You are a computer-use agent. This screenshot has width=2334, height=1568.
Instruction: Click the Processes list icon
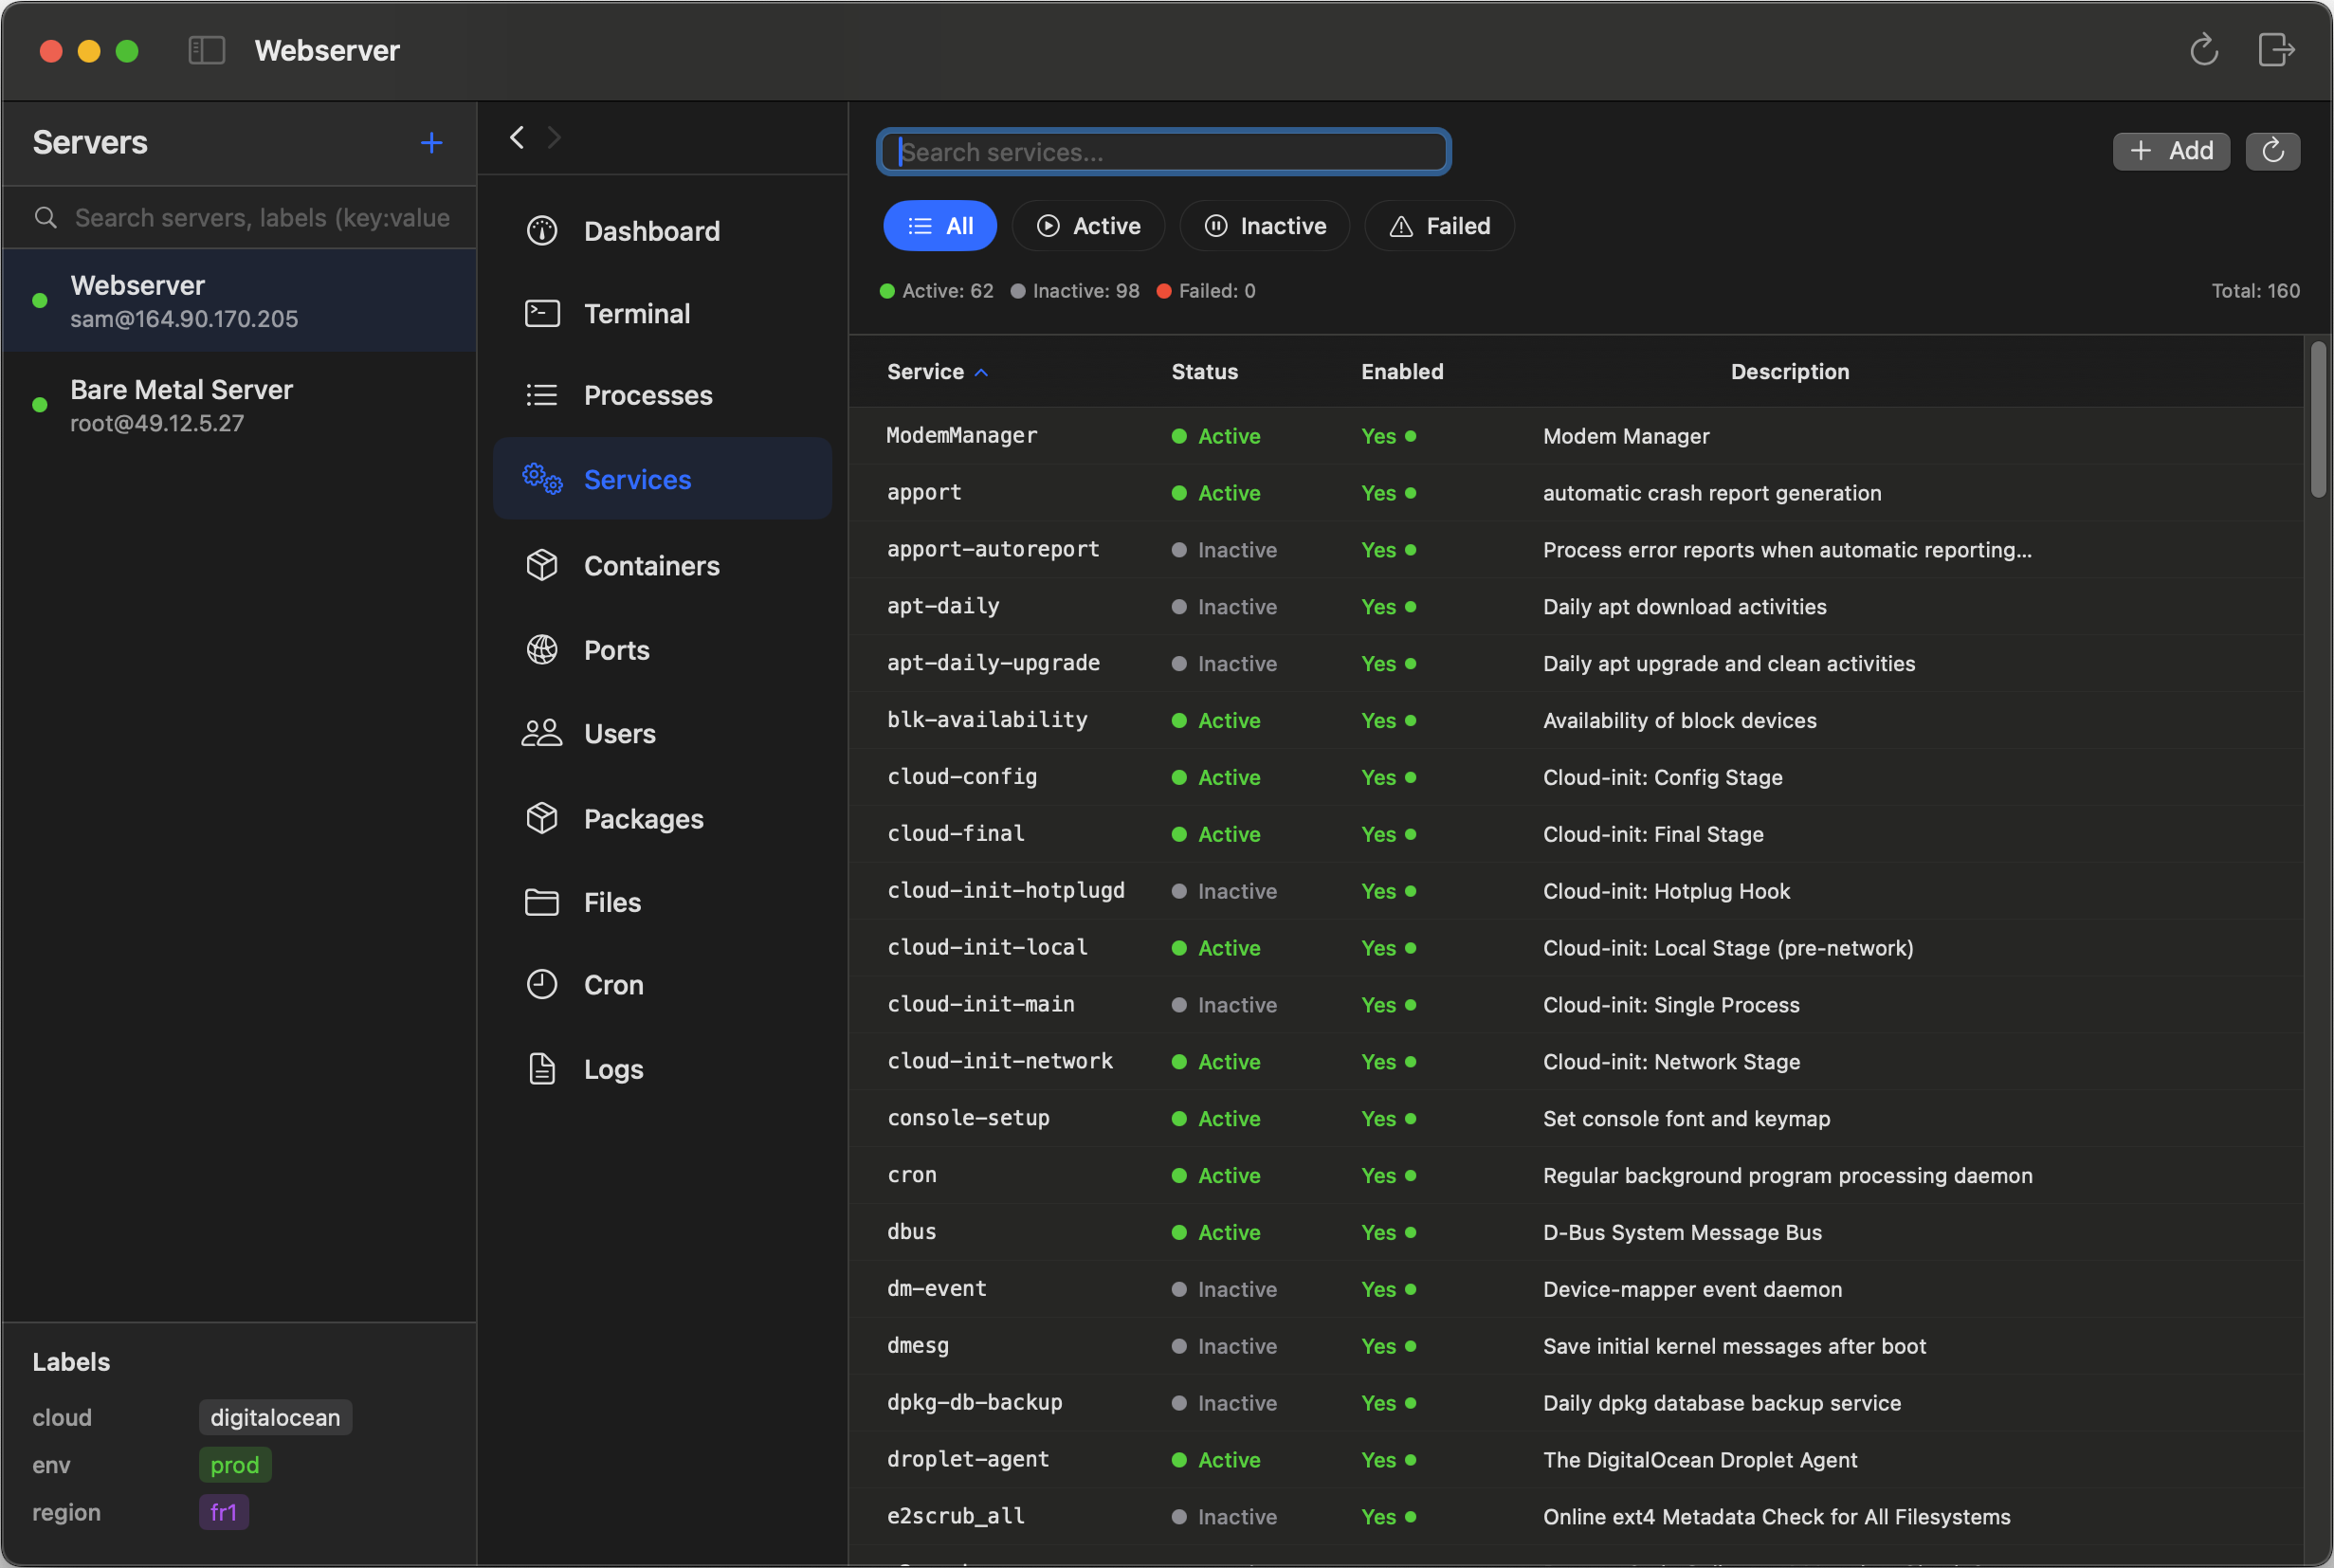pos(542,395)
